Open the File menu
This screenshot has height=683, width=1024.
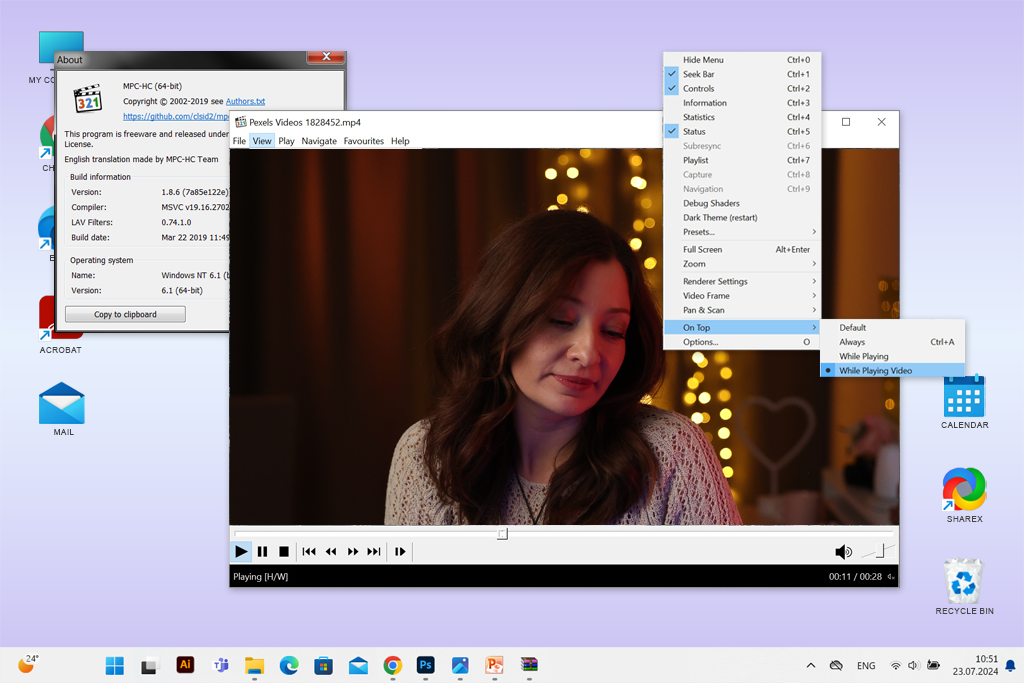tap(239, 140)
